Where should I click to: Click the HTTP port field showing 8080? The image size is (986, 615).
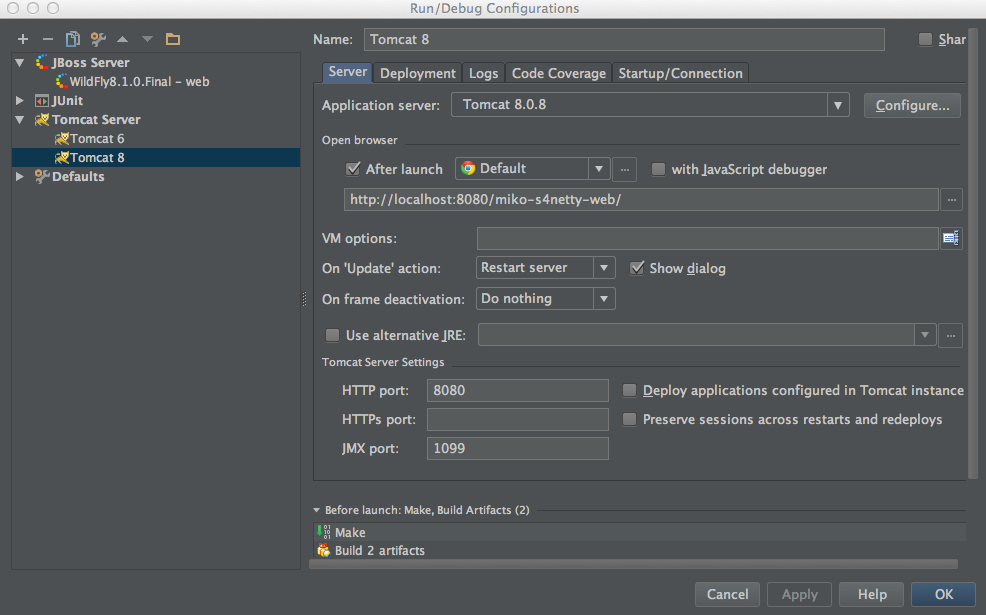tap(518, 391)
